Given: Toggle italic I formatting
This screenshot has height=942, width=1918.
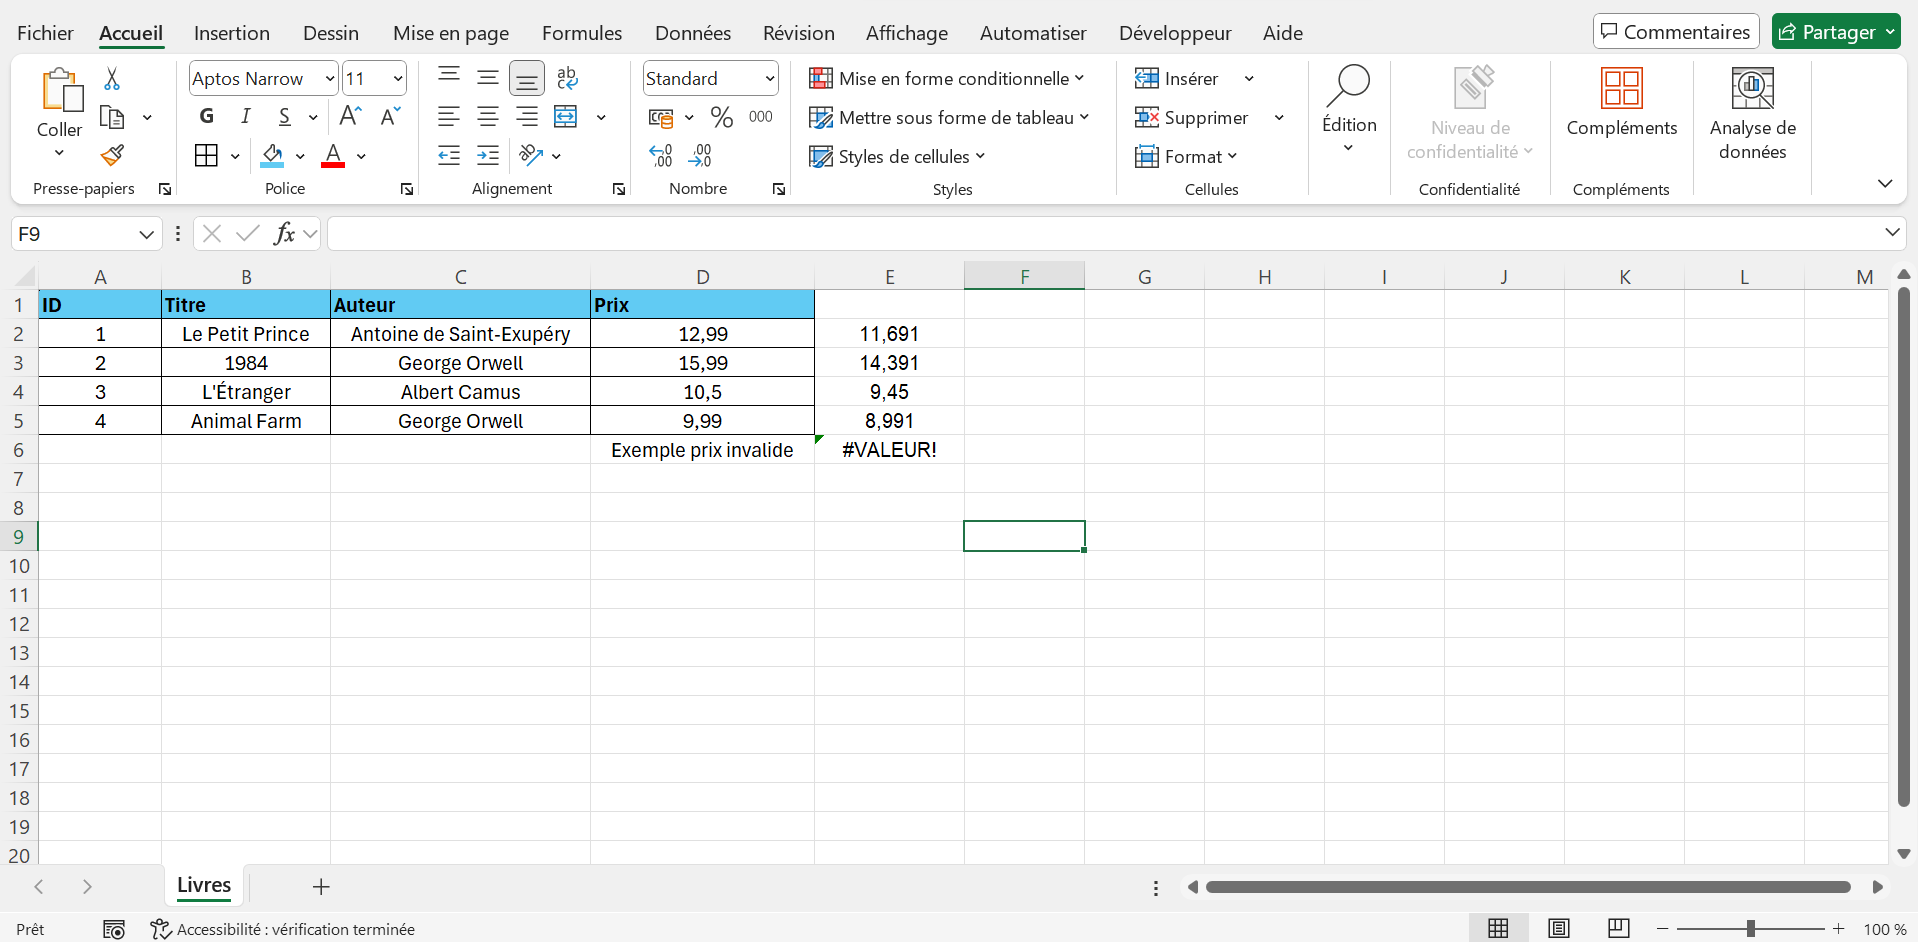Looking at the screenshot, I should click(x=246, y=116).
